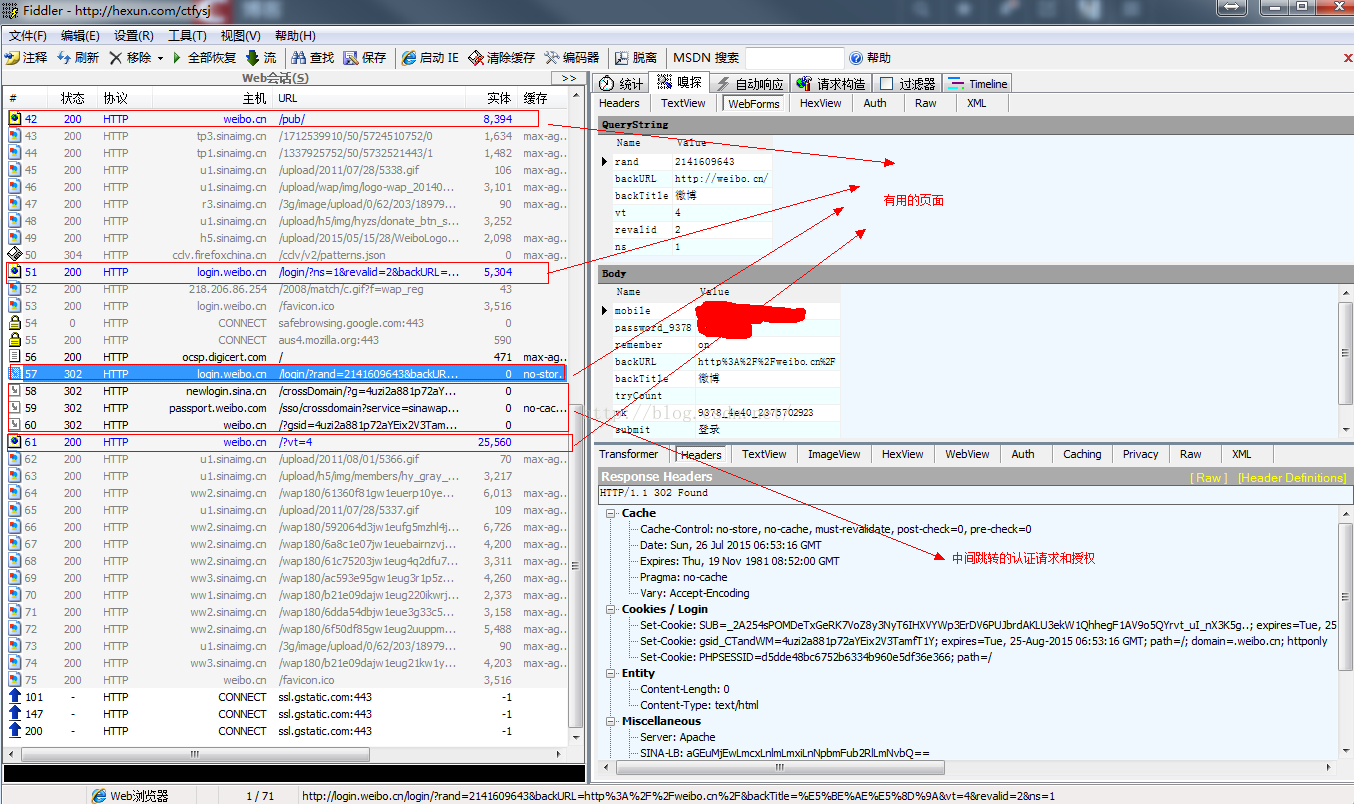Click 全部恢复 resume all icon

tap(177, 58)
